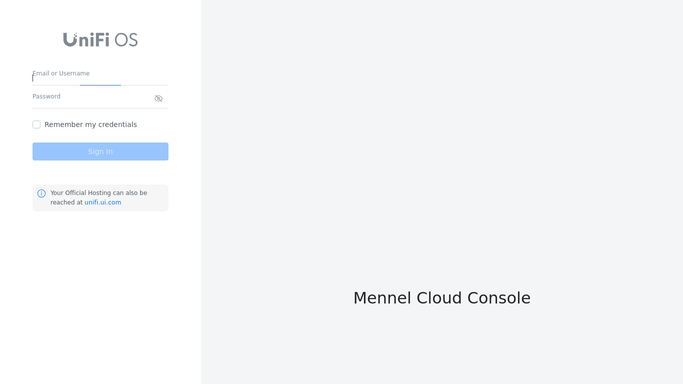Image resolution: width=683 pixels, height=384 pixels.
Task: Enable Remember my credentials checkbox
Action: click(37, 125)
